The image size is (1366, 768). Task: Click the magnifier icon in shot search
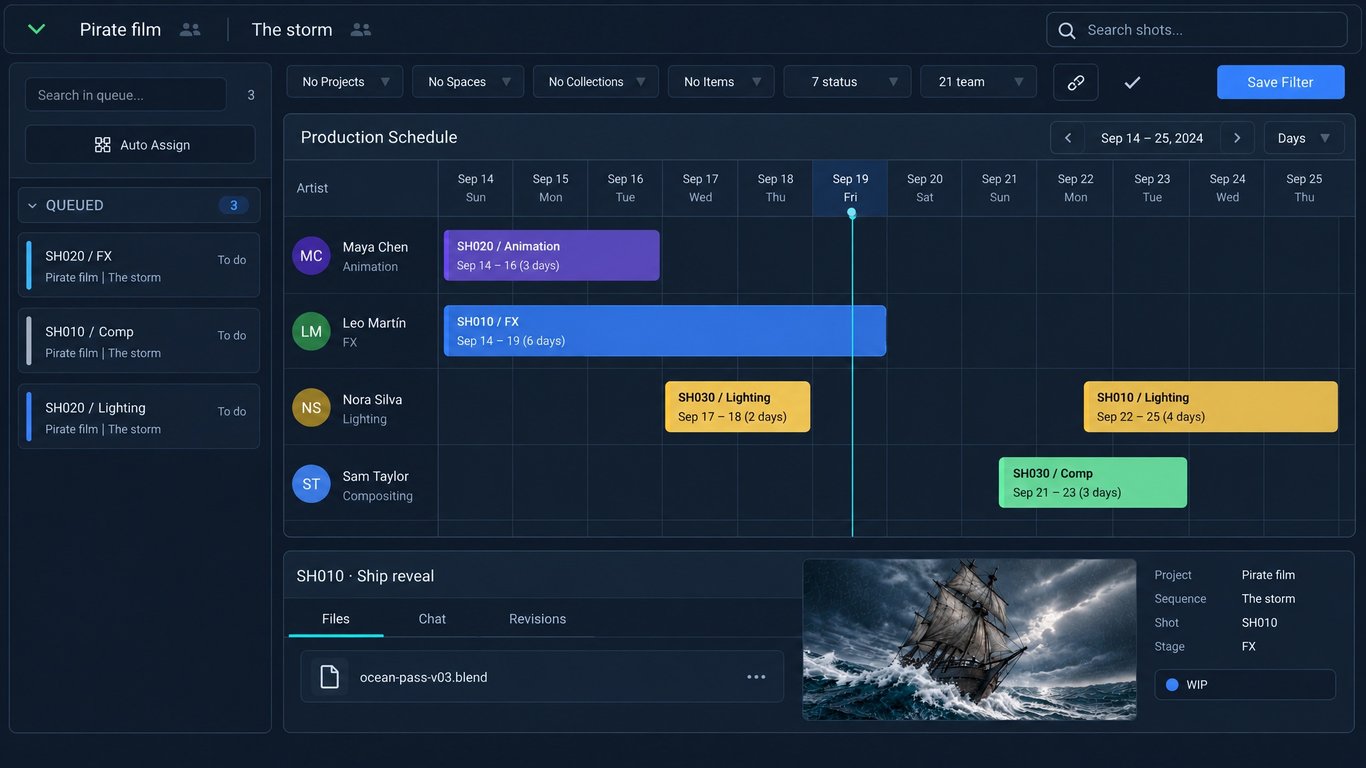(1067, 30)
